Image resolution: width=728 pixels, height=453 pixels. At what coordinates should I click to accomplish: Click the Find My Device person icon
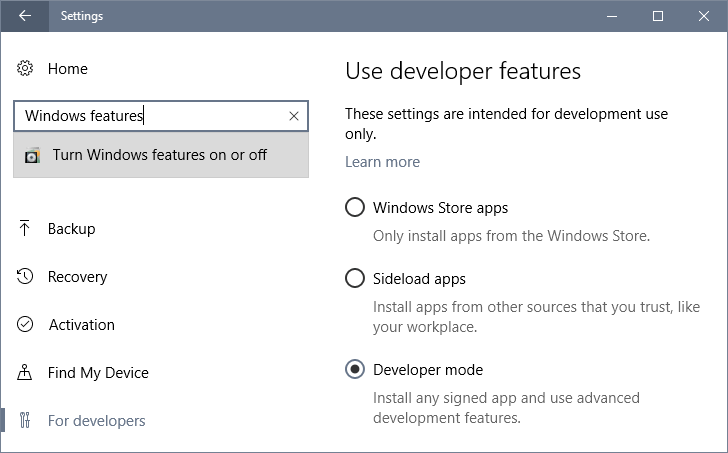[x=25, y=372]
